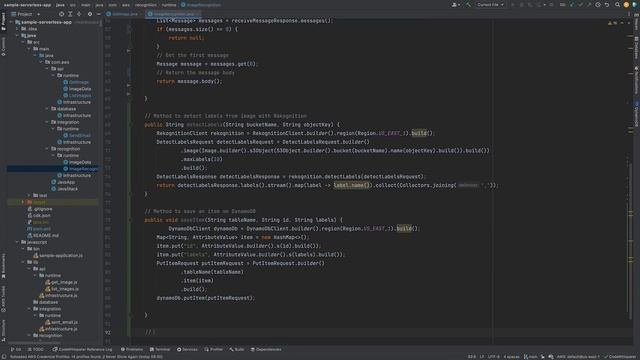Click the Git Push arrow icon

[589, 5]
